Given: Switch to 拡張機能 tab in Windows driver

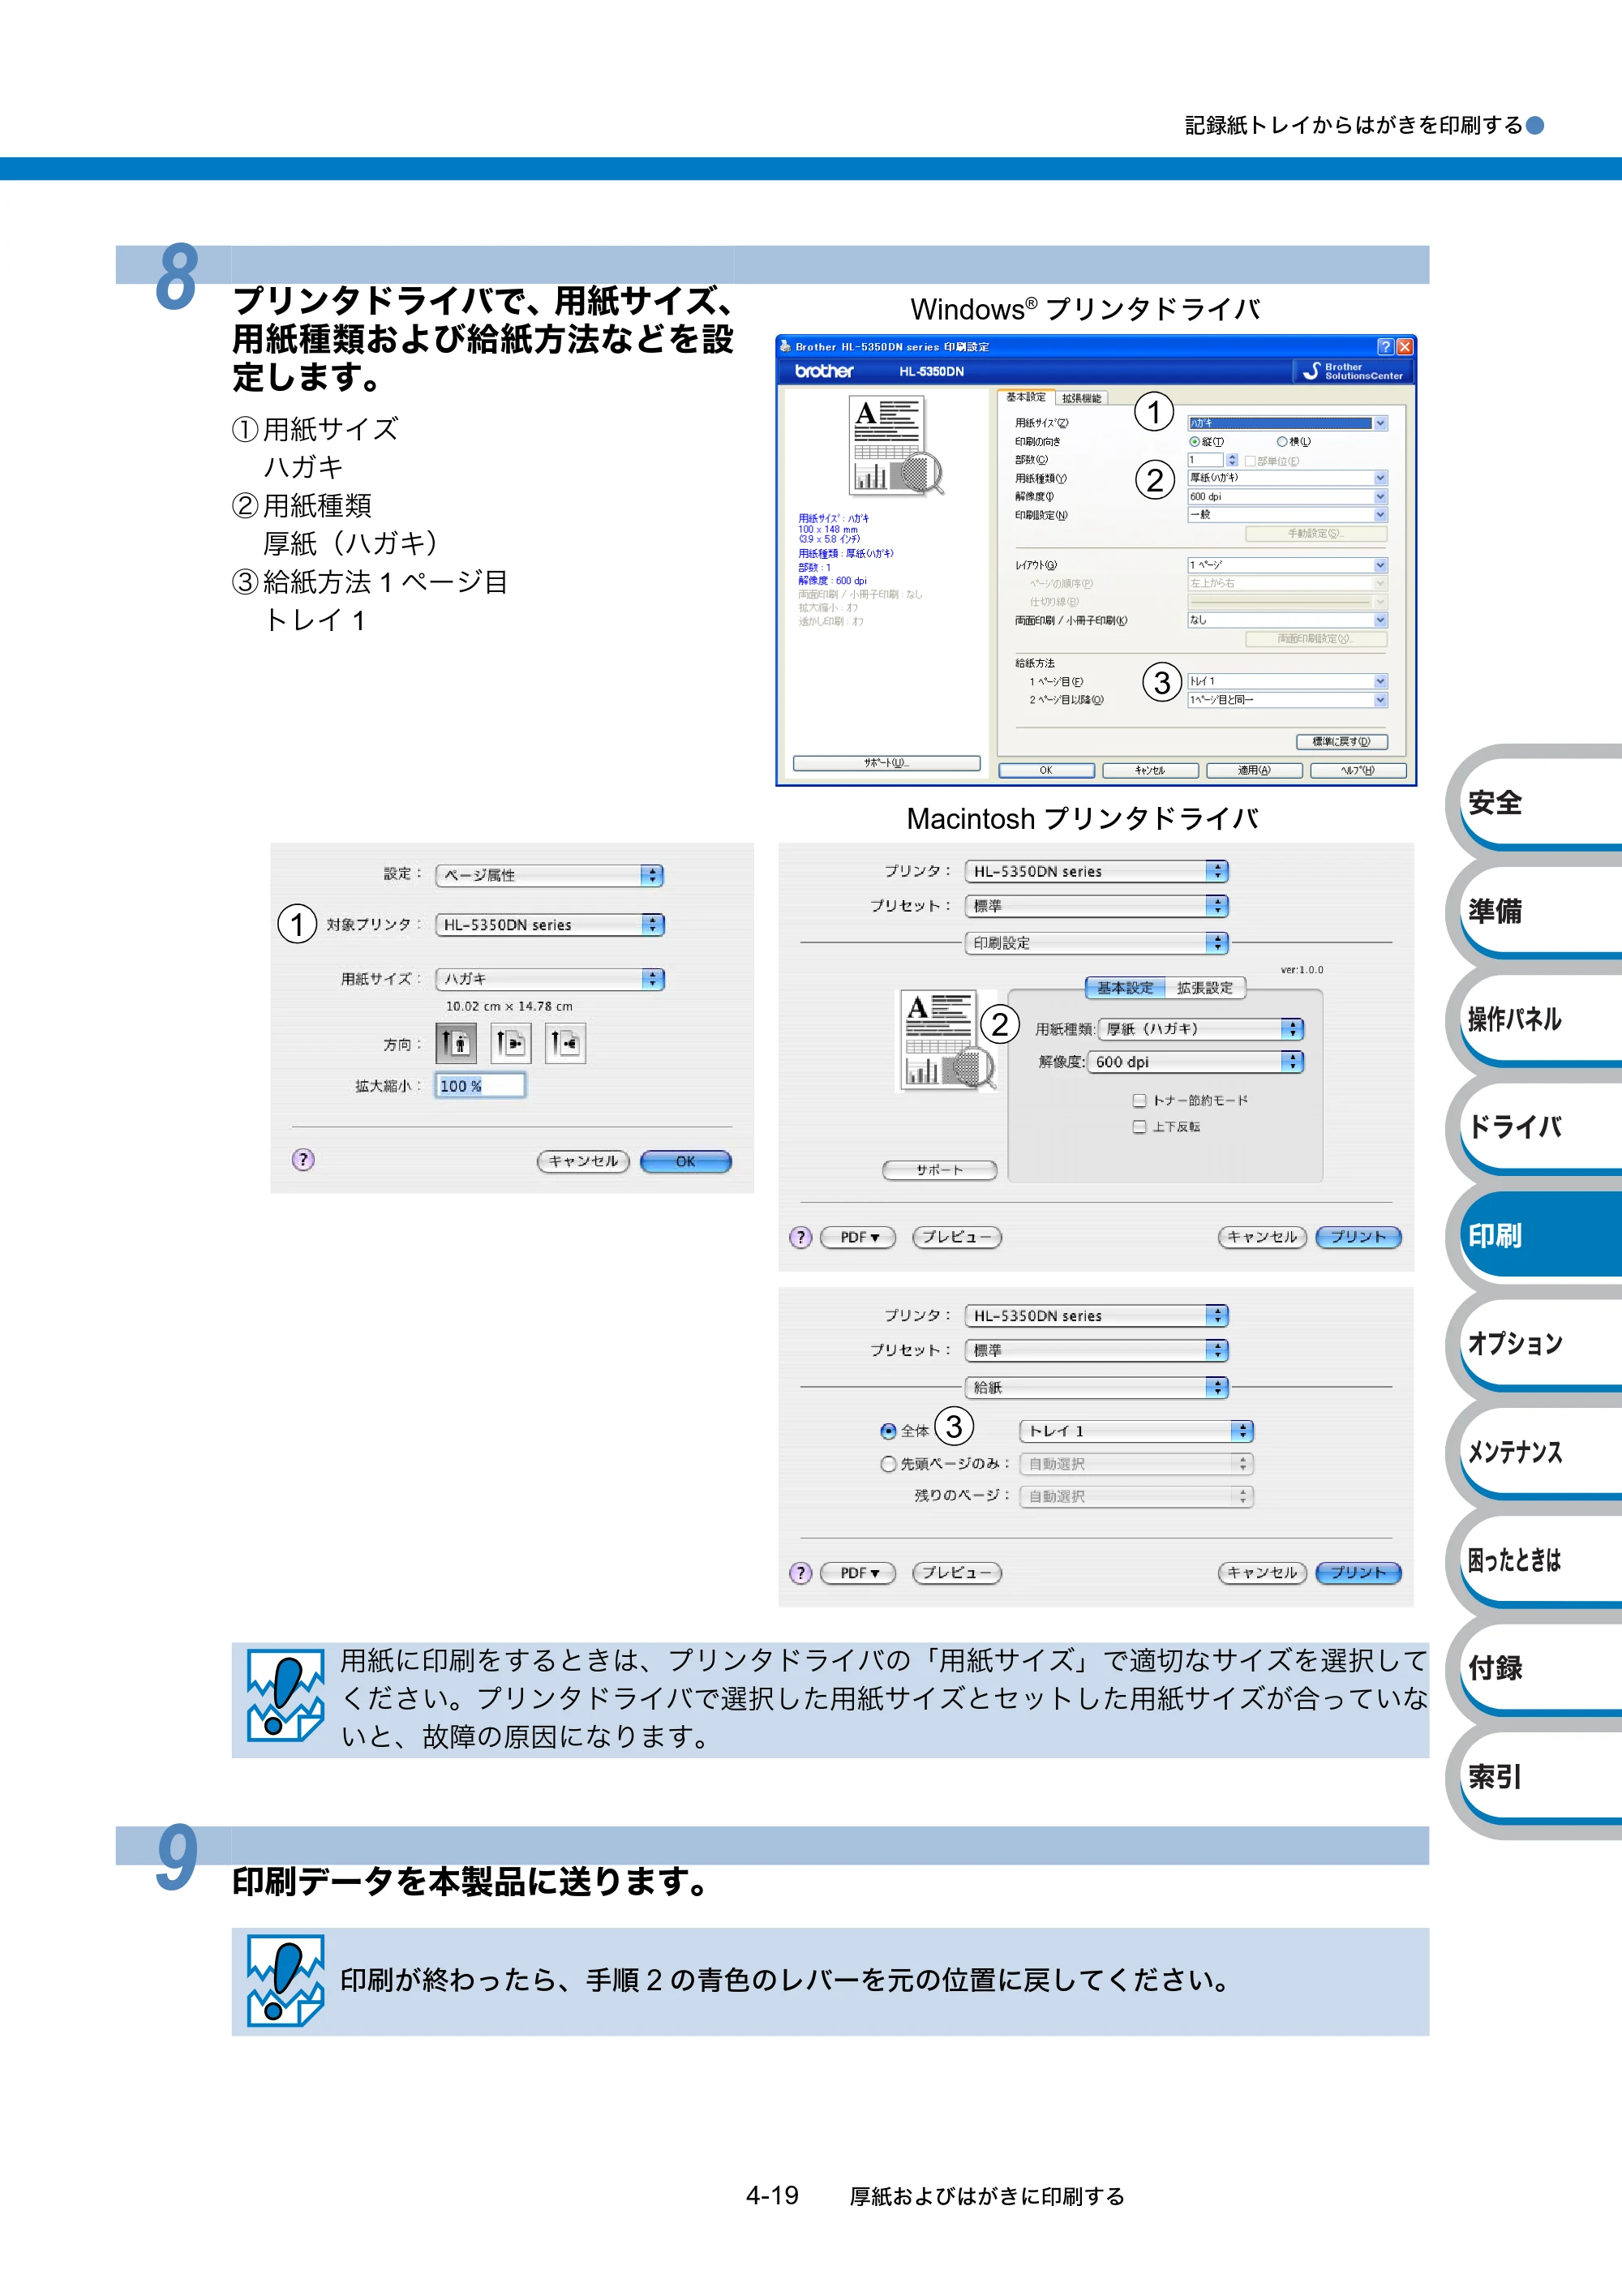Looking at the screenshot, I should pos(1081,398).
